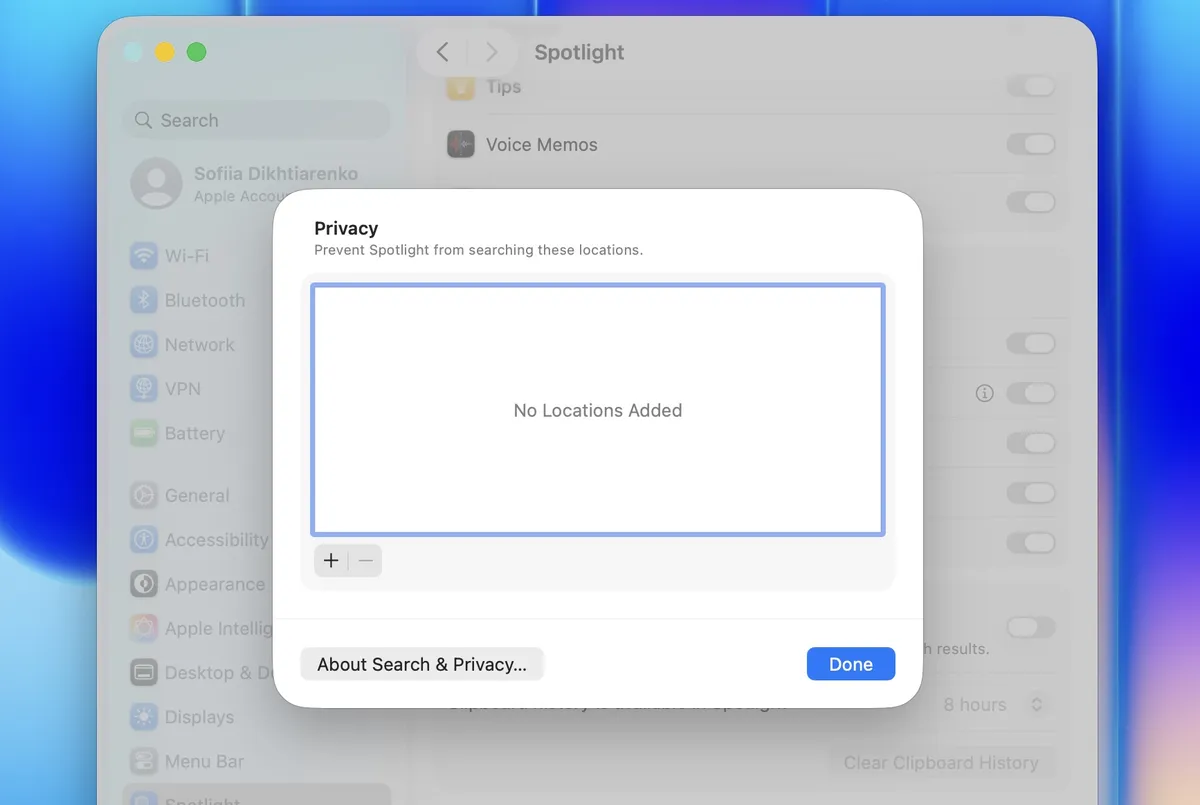Click the "No Locations Added" placeholder text

point(598,410)
